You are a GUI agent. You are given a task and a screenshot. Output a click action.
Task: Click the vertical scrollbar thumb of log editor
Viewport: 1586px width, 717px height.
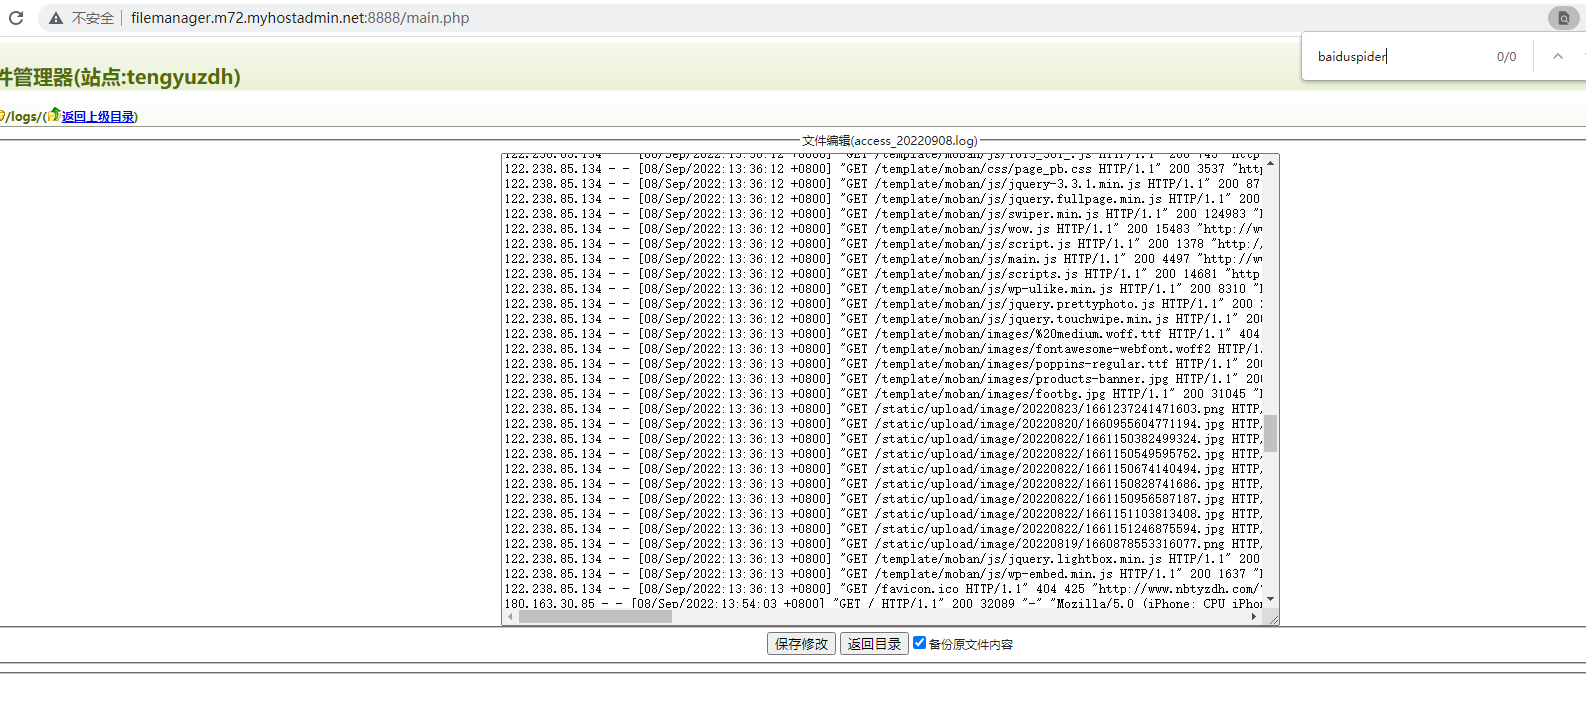[x=1270, y=433]
